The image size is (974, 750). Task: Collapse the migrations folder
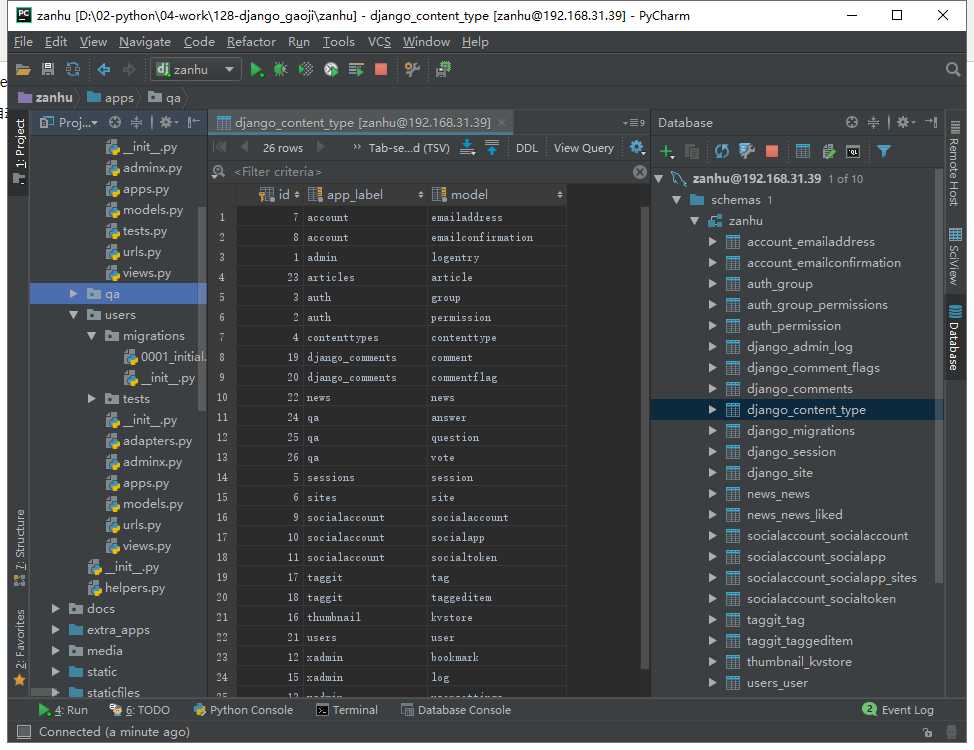click(91, 336)
